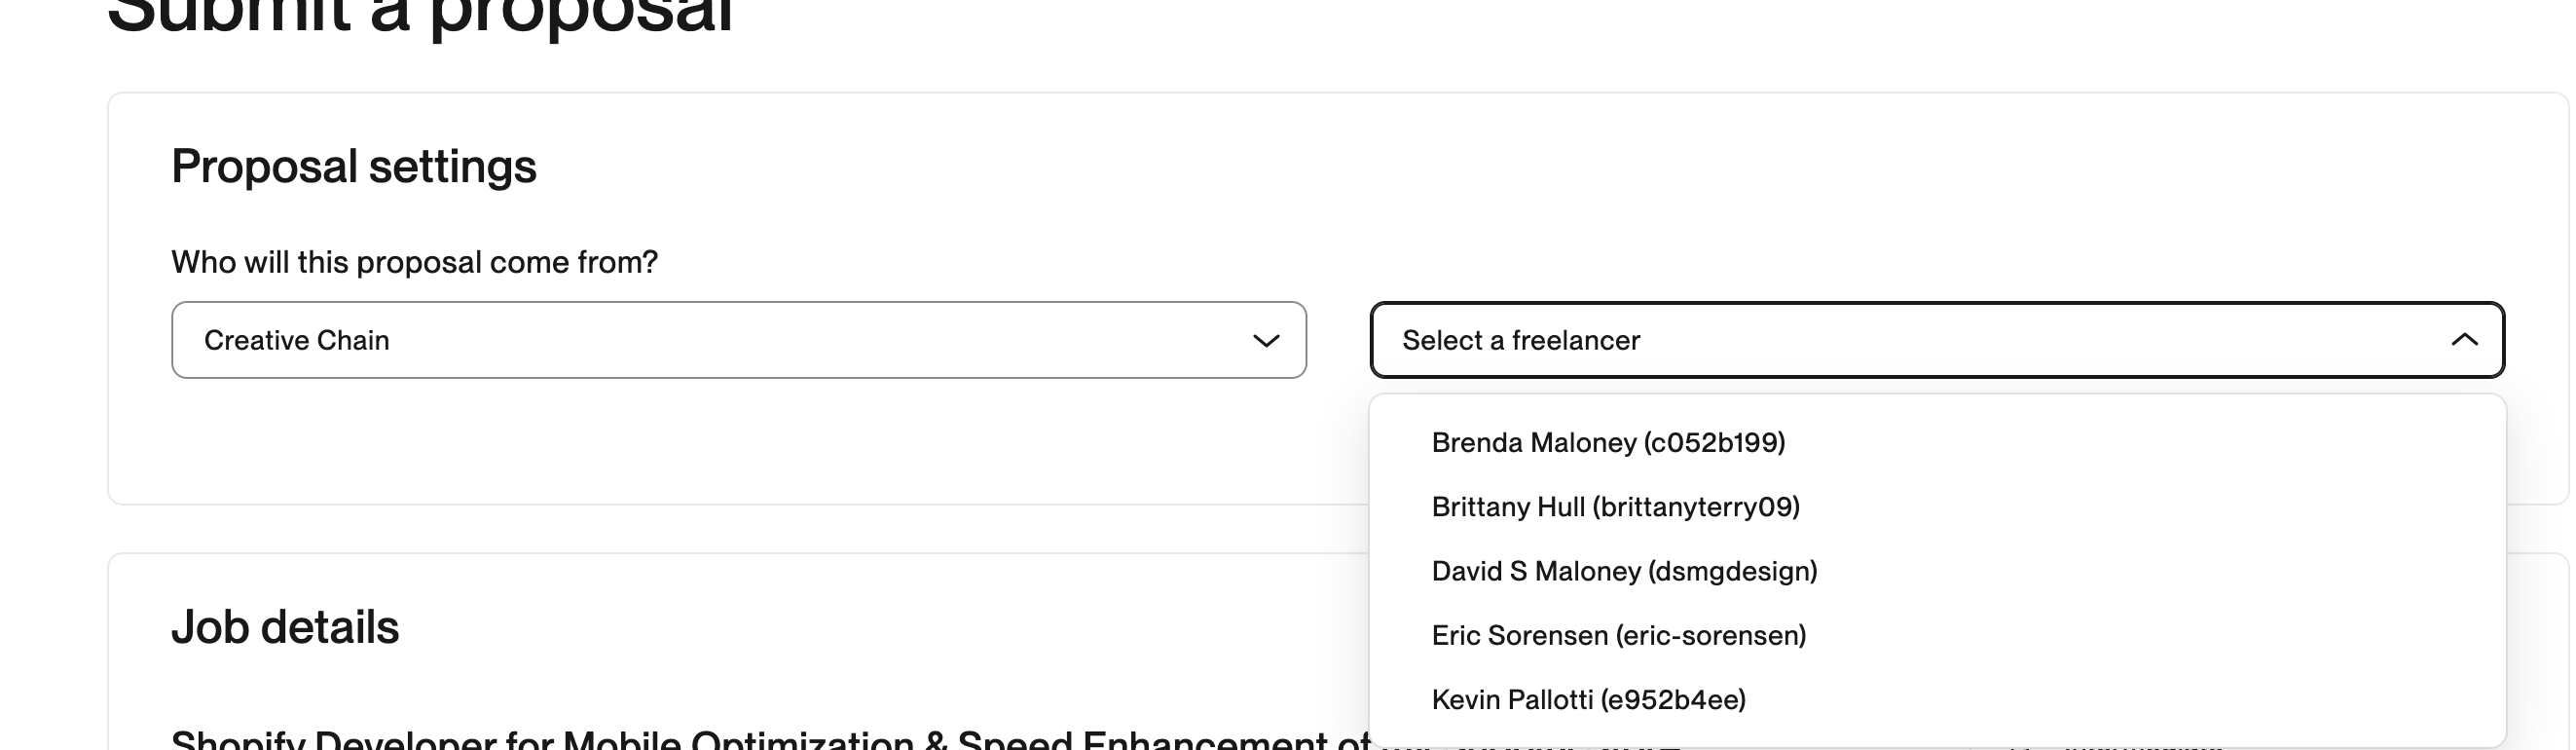Click the Creative Chain dropdown chevron arrow

coord(1266,341)
